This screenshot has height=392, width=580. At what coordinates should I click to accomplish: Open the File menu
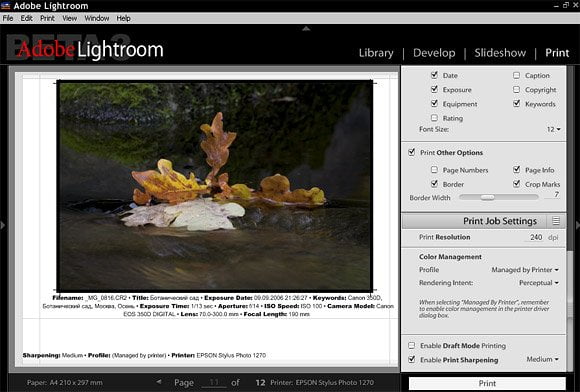pyautogui.click(x=8, y=18)
